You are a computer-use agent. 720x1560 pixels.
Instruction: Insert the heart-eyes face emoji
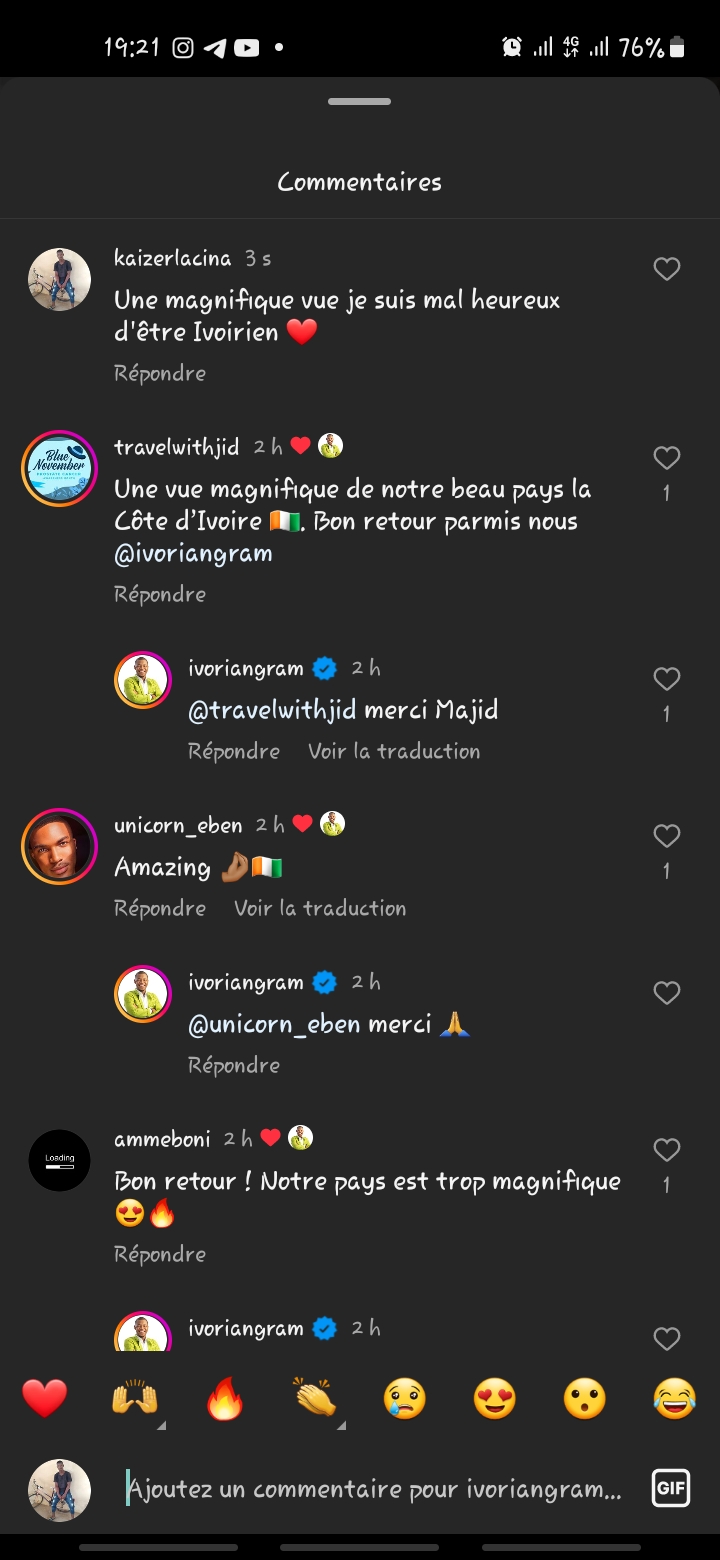click(495, 1398)
